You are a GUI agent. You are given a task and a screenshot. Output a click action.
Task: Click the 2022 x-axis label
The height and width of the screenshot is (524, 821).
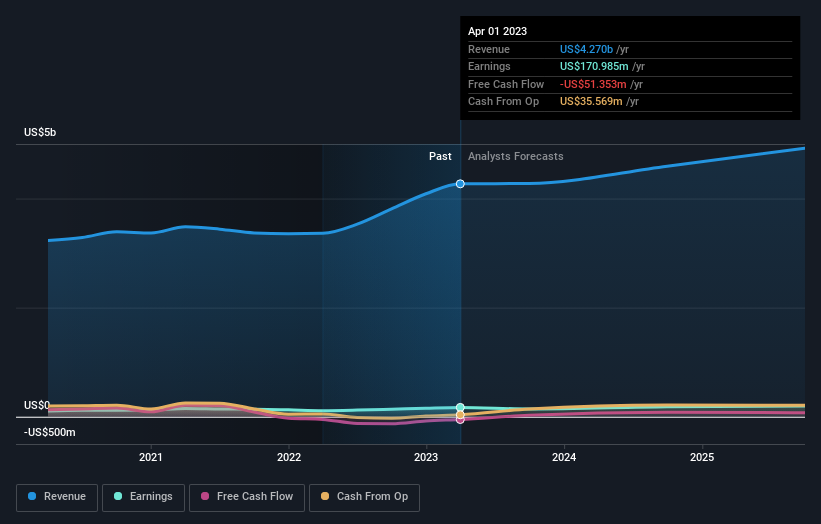coord(289,457)
